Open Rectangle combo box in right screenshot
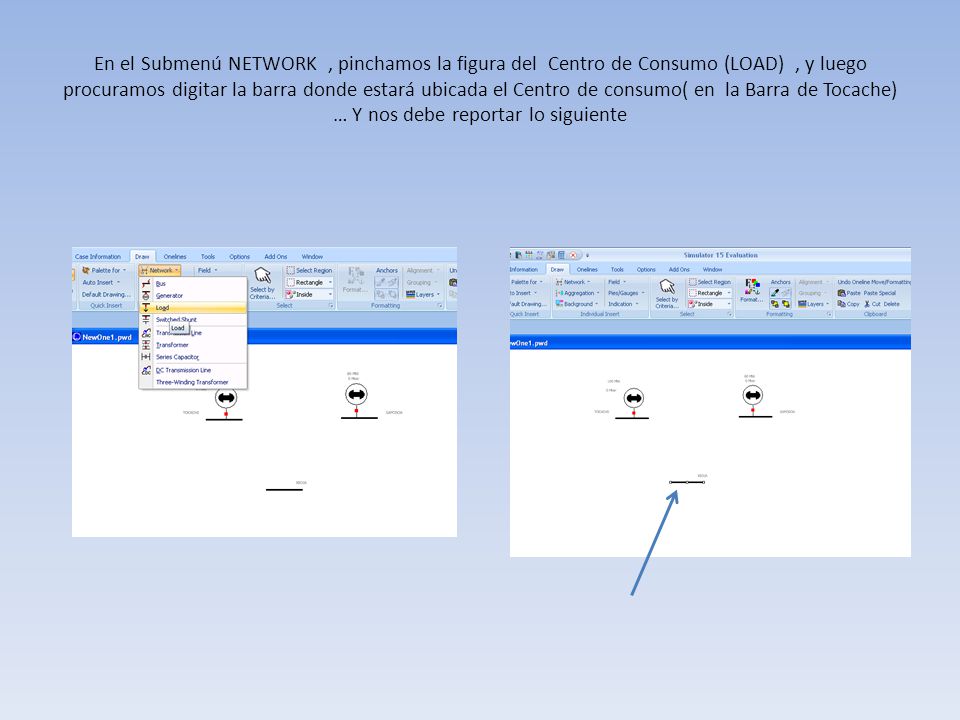Screen dimensions: 960x720 pos(710,293)
